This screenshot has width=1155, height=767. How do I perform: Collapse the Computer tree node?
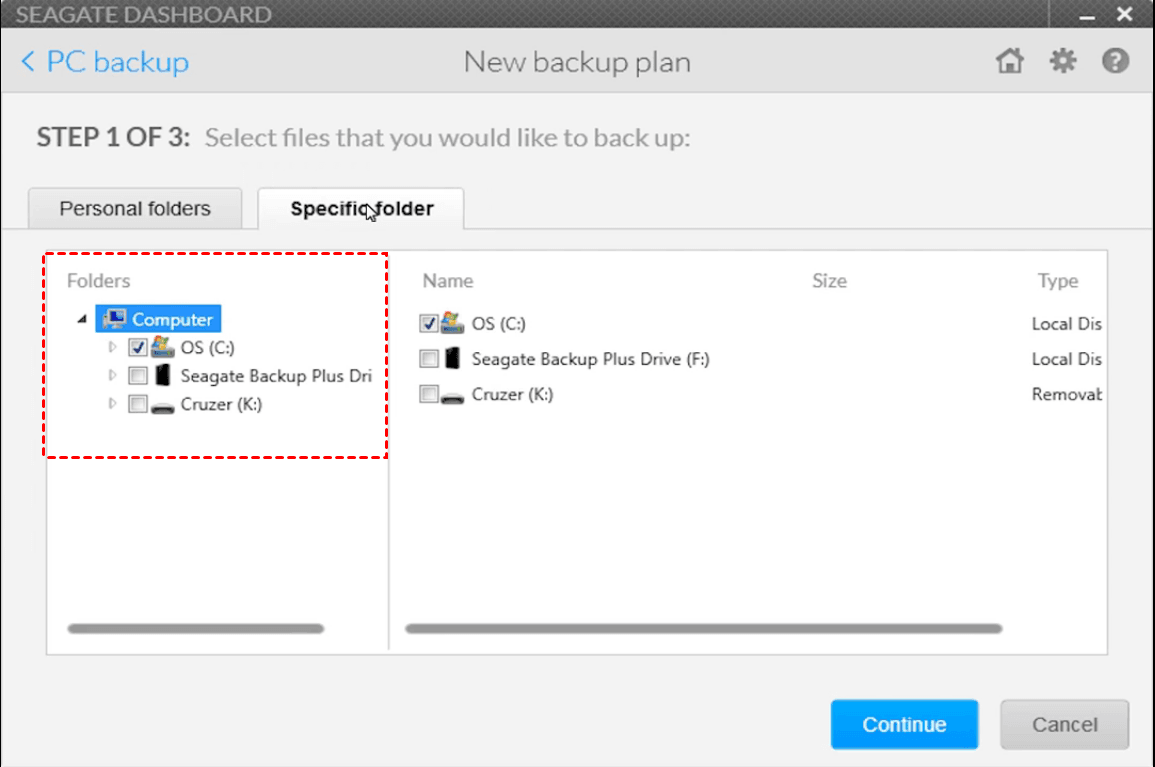pyautogui.click(x=82, y=320)
